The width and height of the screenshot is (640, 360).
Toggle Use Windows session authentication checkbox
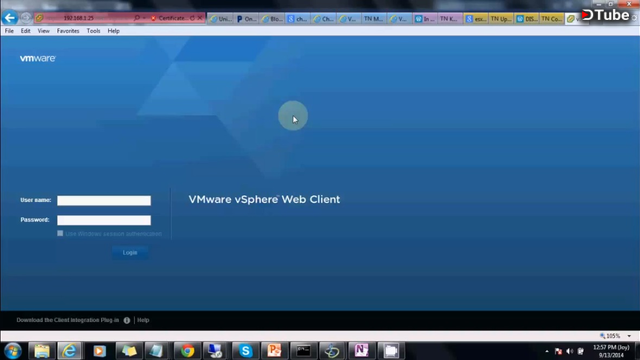point(60,233)
